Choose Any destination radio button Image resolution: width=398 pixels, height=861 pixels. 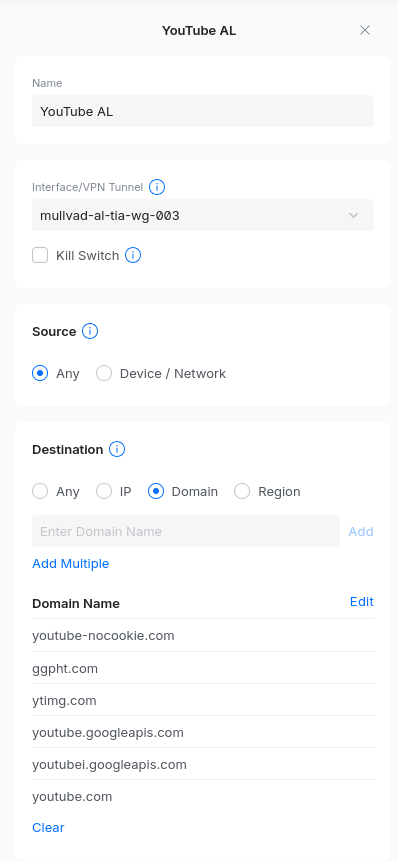[x=40, y=491]
